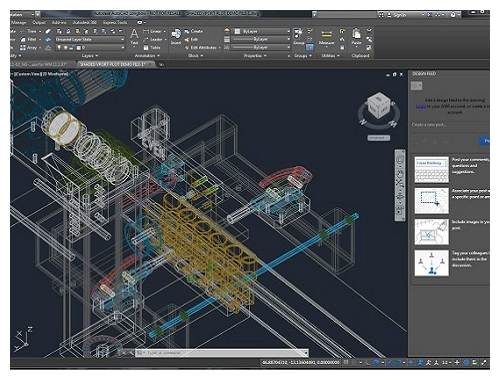
Task: Click the Measure tool
Action: tap(326, 37)
